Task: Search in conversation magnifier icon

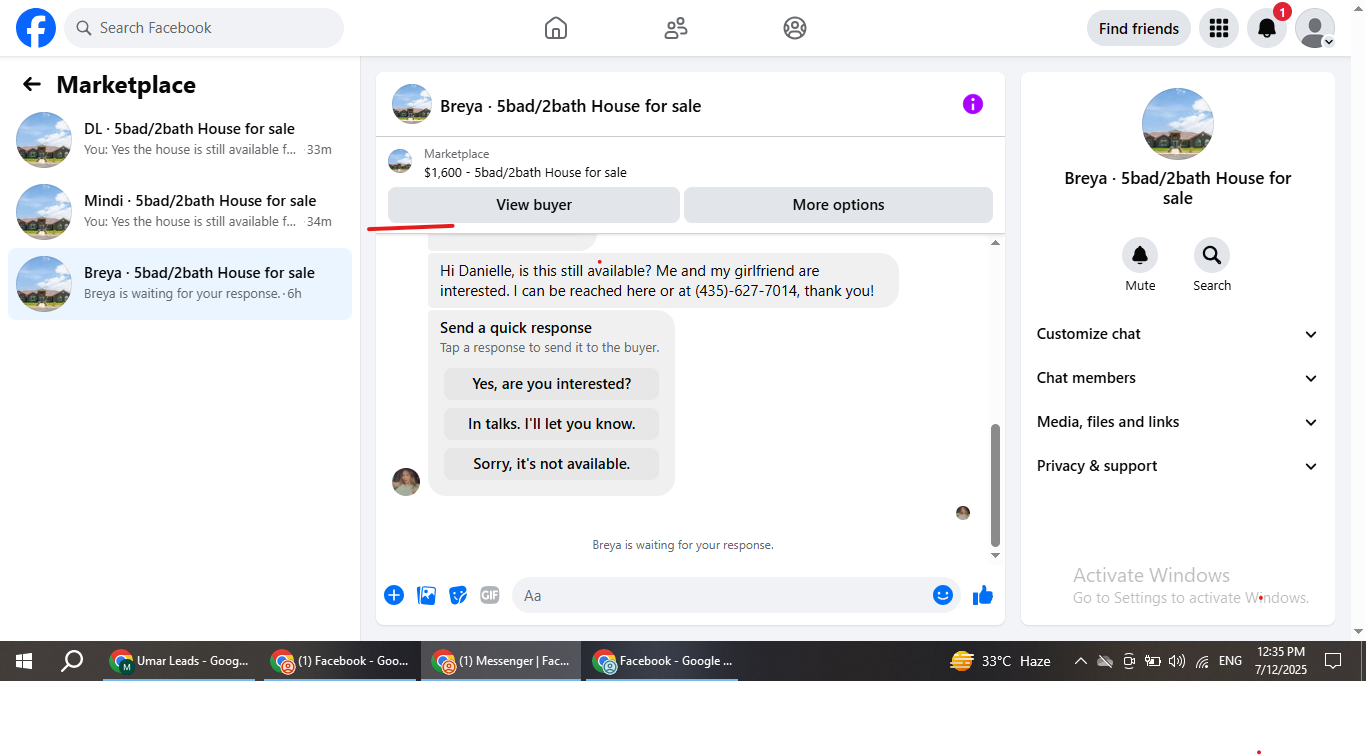Action: (x=1212, y=256)
